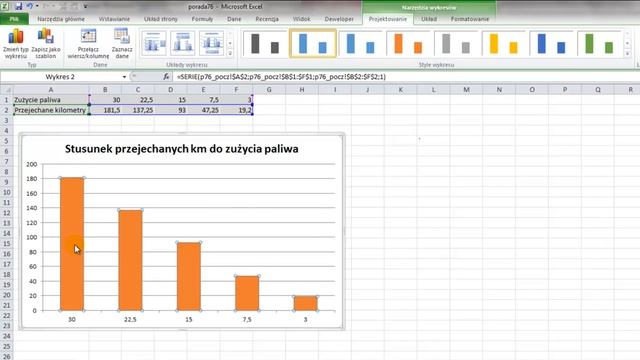The width and height of the screenshot is (640, 360).
Task: Click the vertical axis label 200
Action: point(31,164)
